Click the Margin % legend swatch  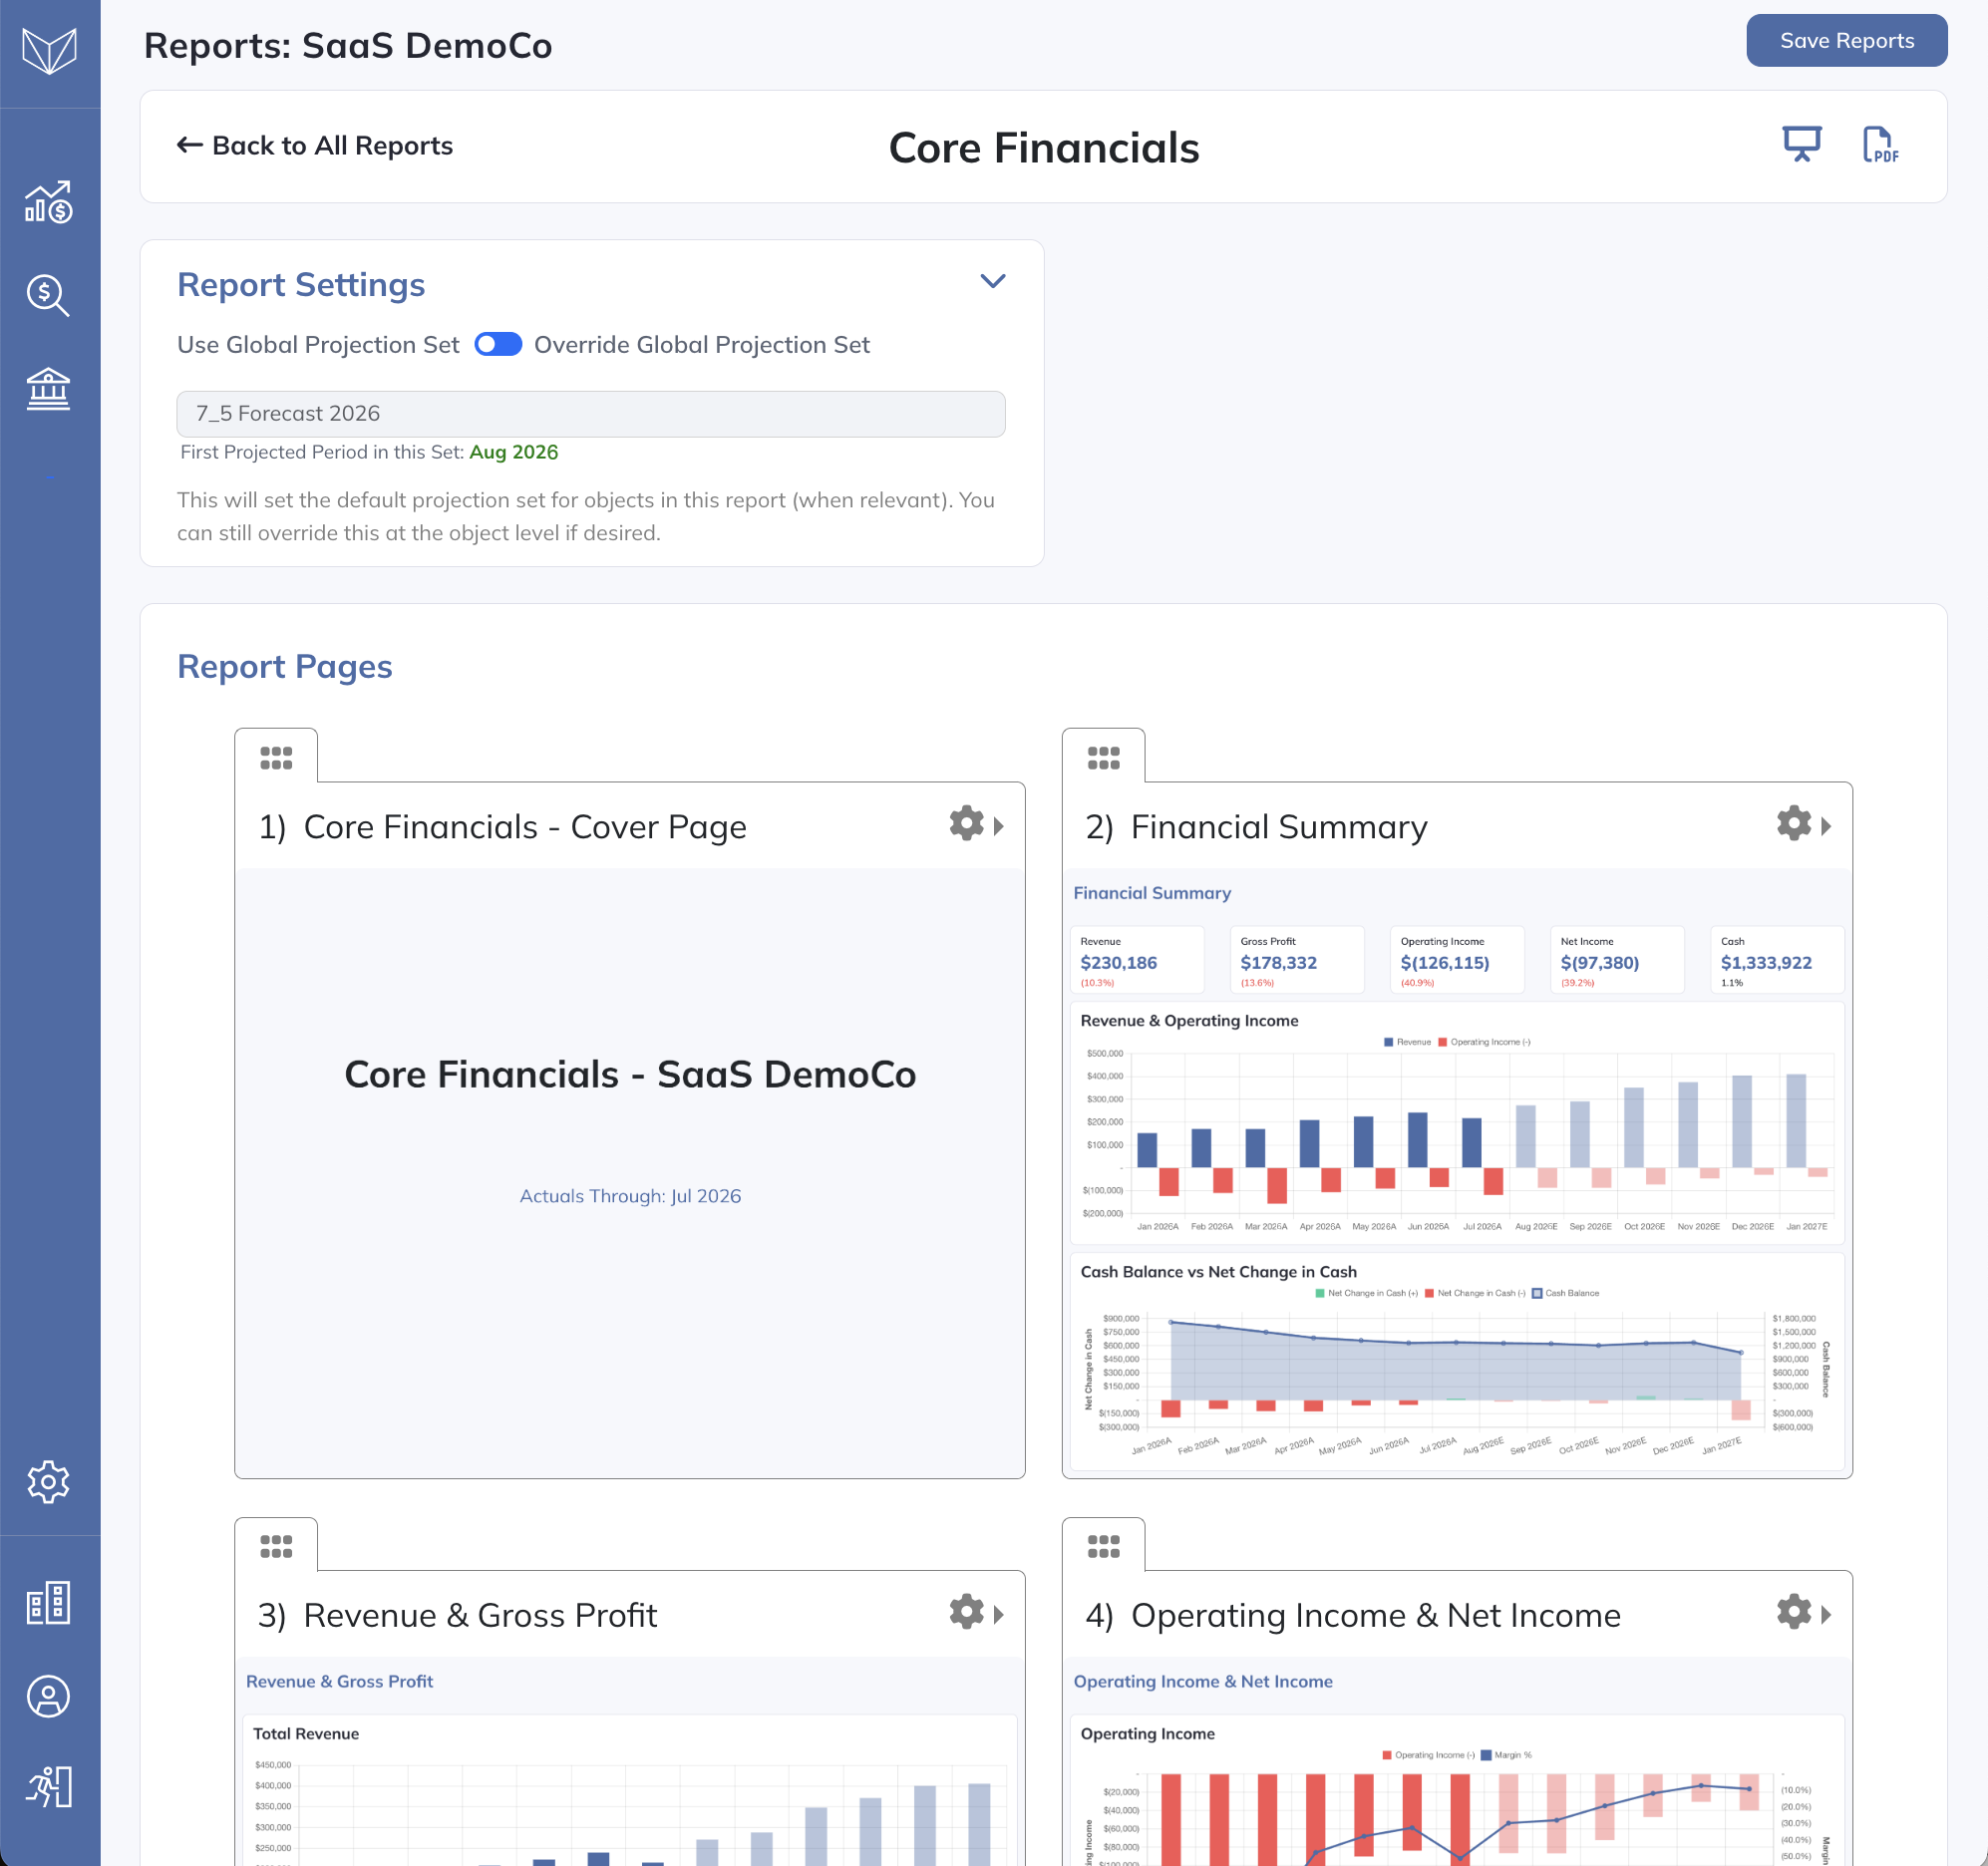pos(1486,1755)
